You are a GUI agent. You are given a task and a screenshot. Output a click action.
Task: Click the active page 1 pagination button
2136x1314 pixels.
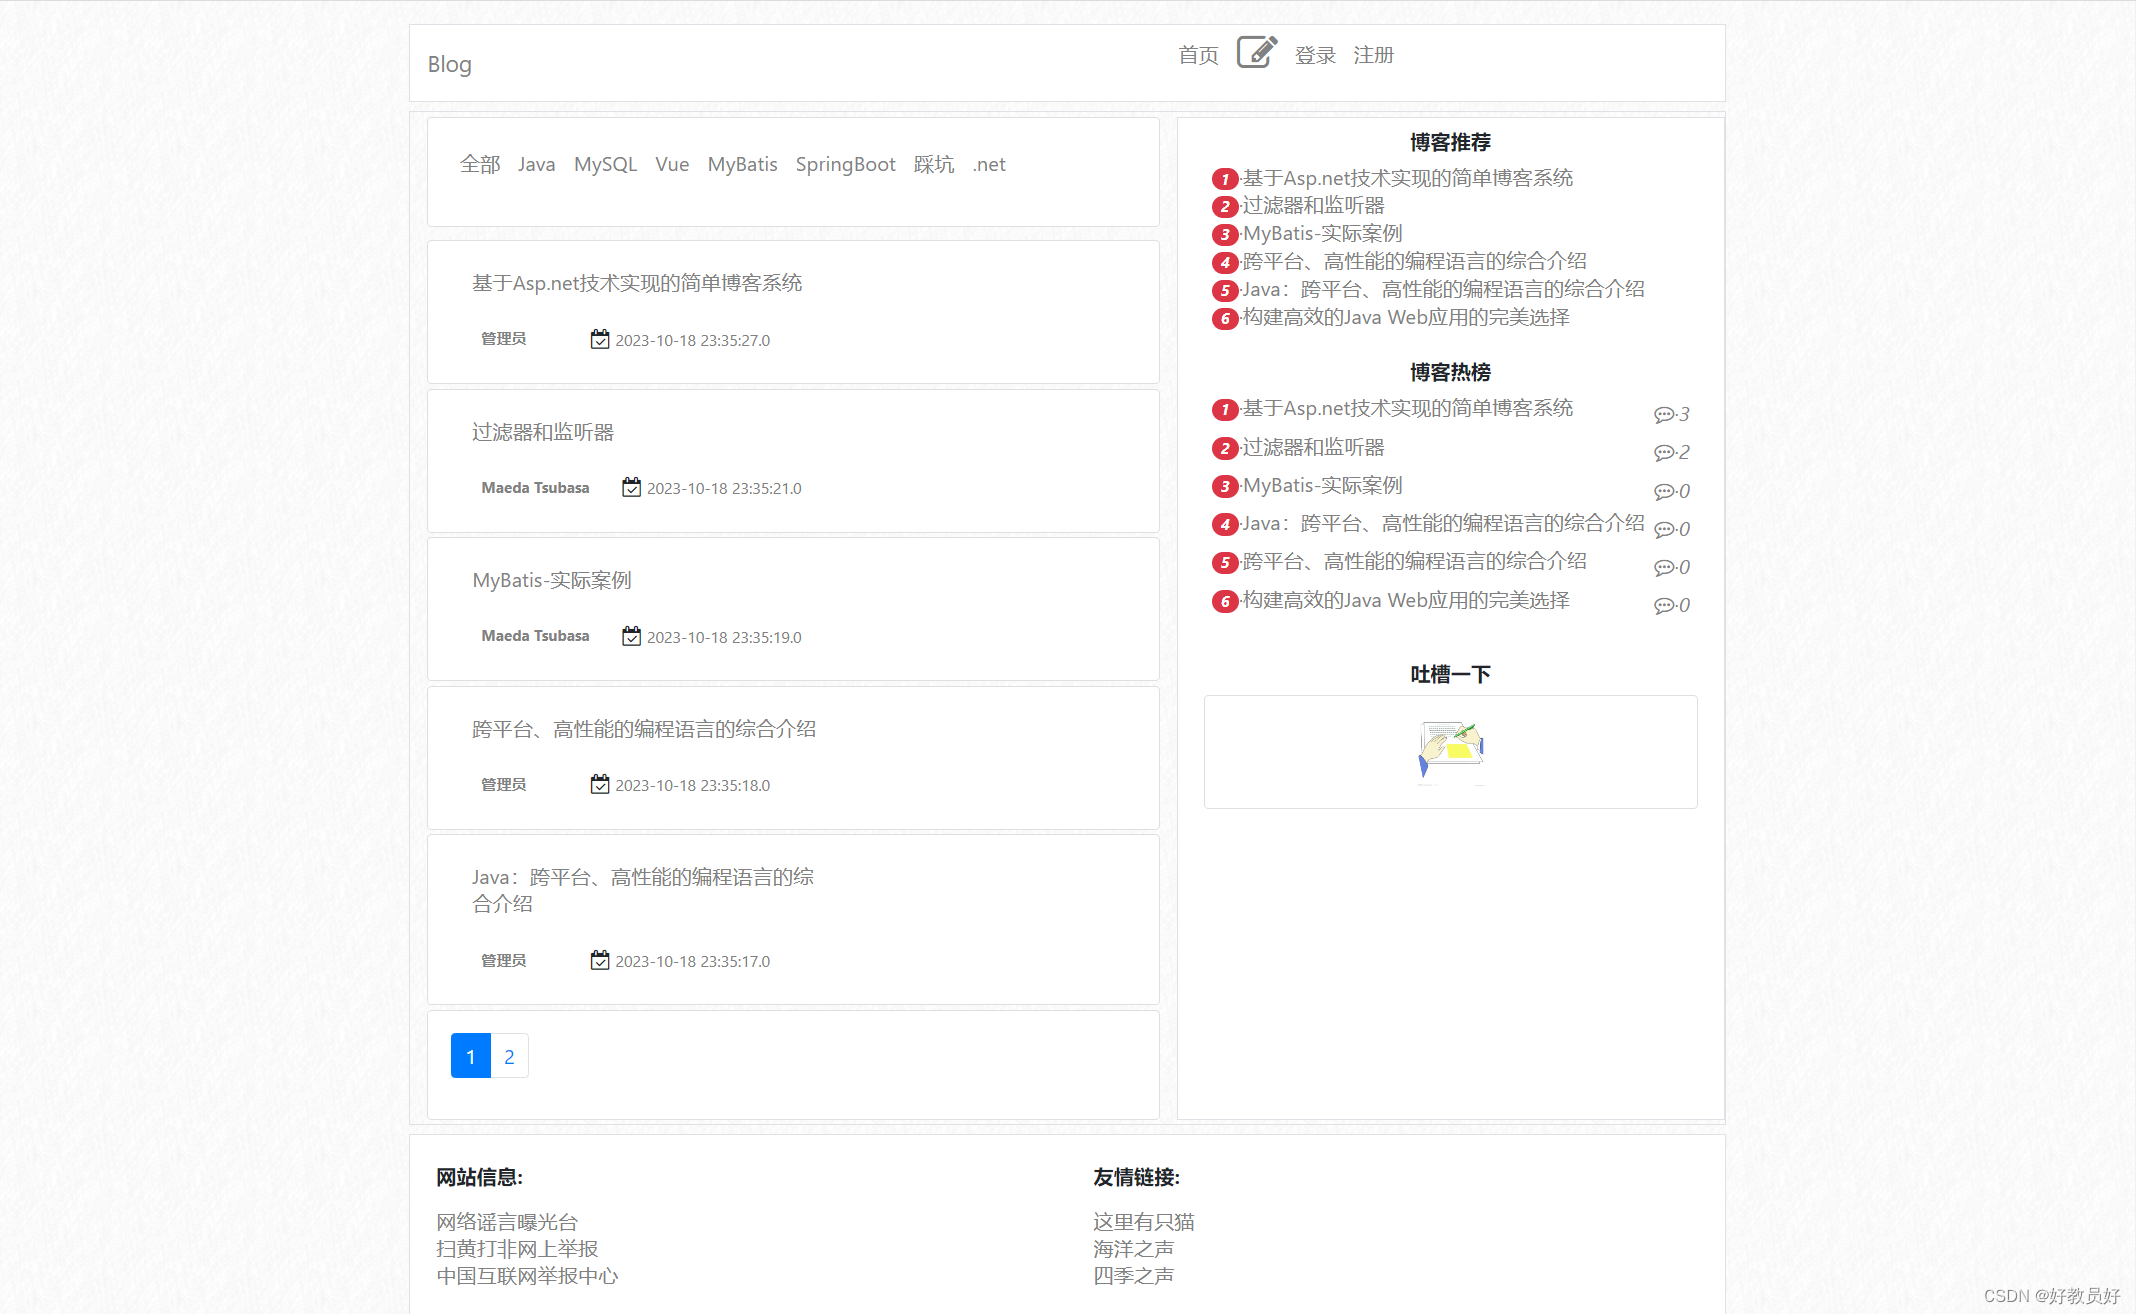pyautogui.click(x=470, y=1056)
